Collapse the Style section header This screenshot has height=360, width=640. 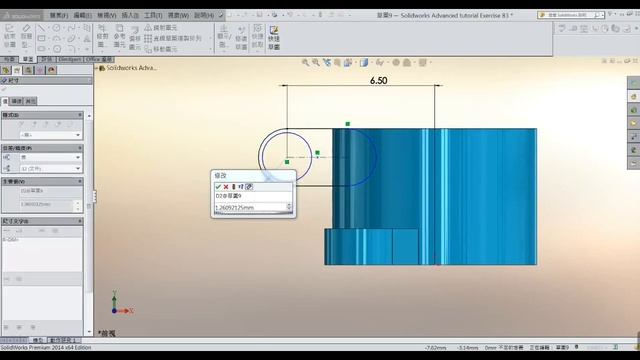(42, 115)
